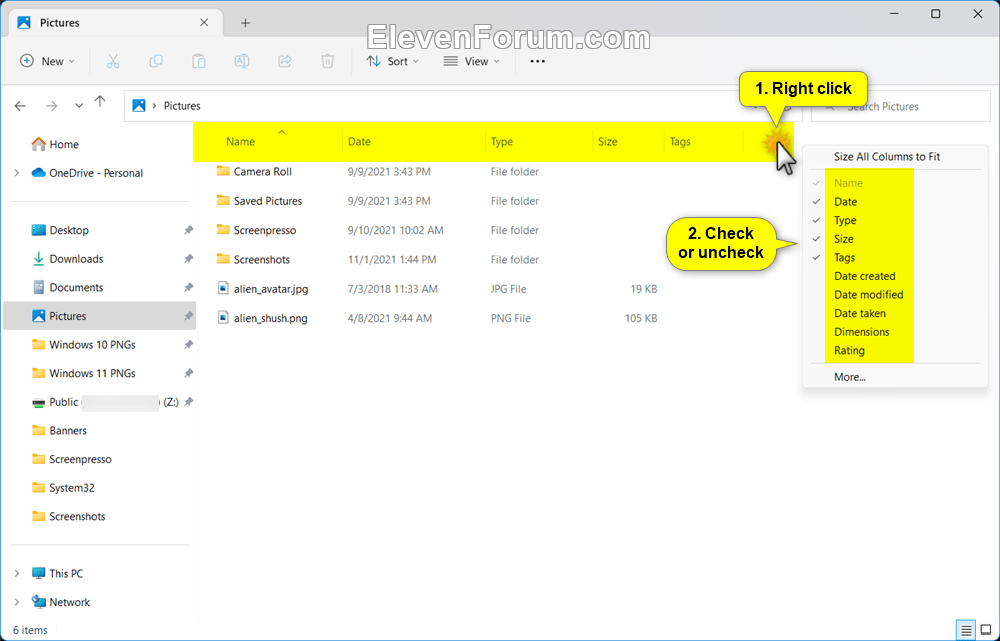Open the See more toolbar button
This screenshot has width=1000, height=641.
pos(537,61)
